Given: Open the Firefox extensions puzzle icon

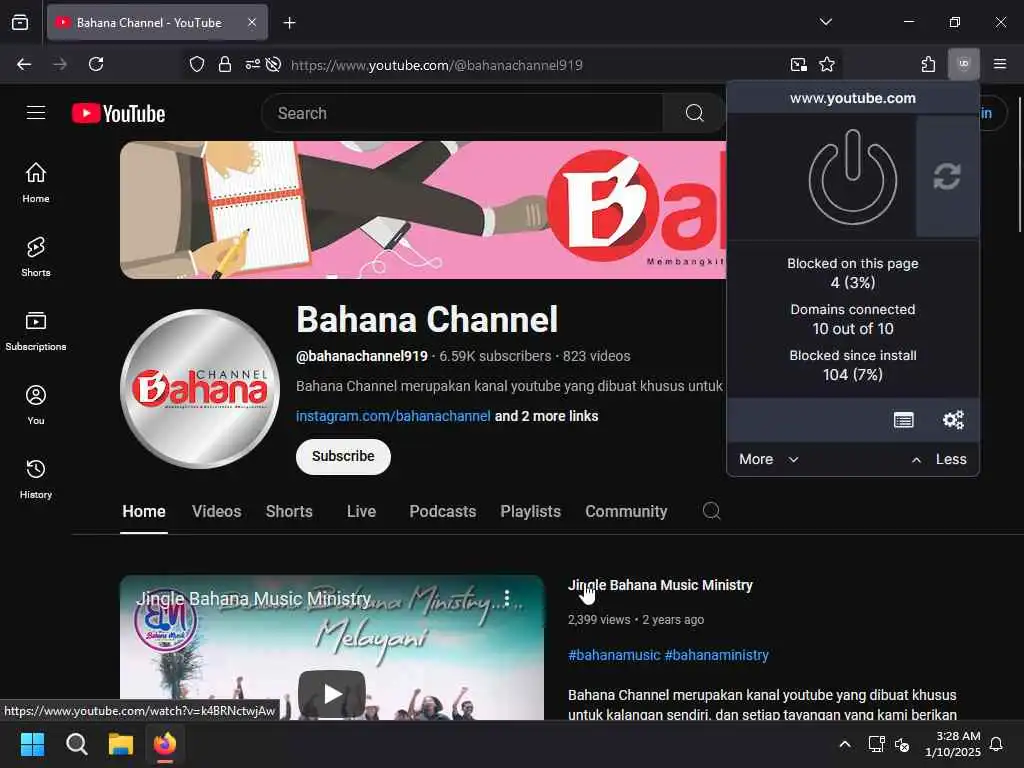Looking at the screenshot, I should [x=928, y=64].
